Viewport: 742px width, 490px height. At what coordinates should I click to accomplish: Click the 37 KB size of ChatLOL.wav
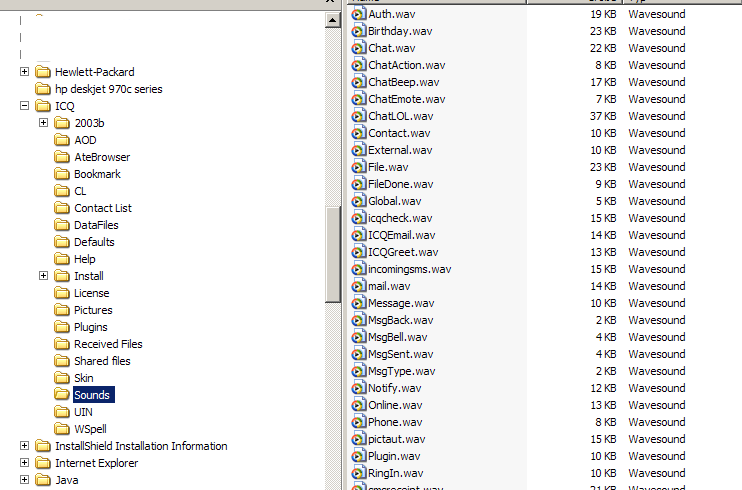pyautogui.click(x=603, y=116)
